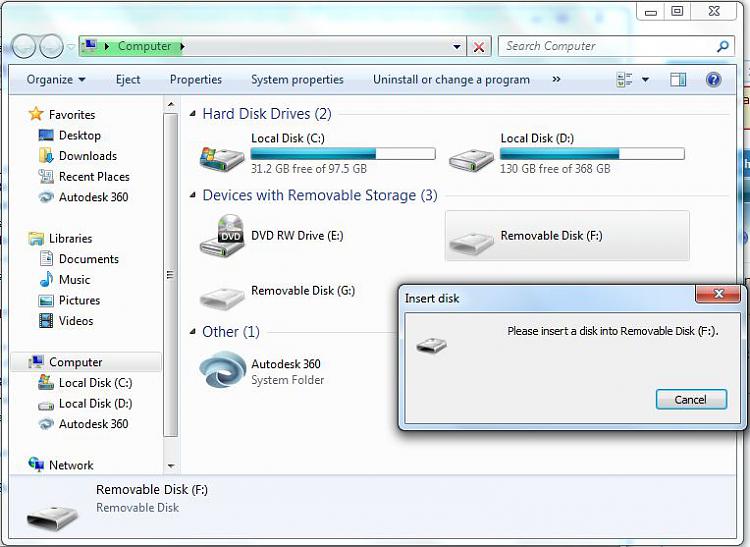Image resolution: width=750 pixels, height=547 pixels.
Task: Click the Documents library icon
Action: tap(46, 259)
